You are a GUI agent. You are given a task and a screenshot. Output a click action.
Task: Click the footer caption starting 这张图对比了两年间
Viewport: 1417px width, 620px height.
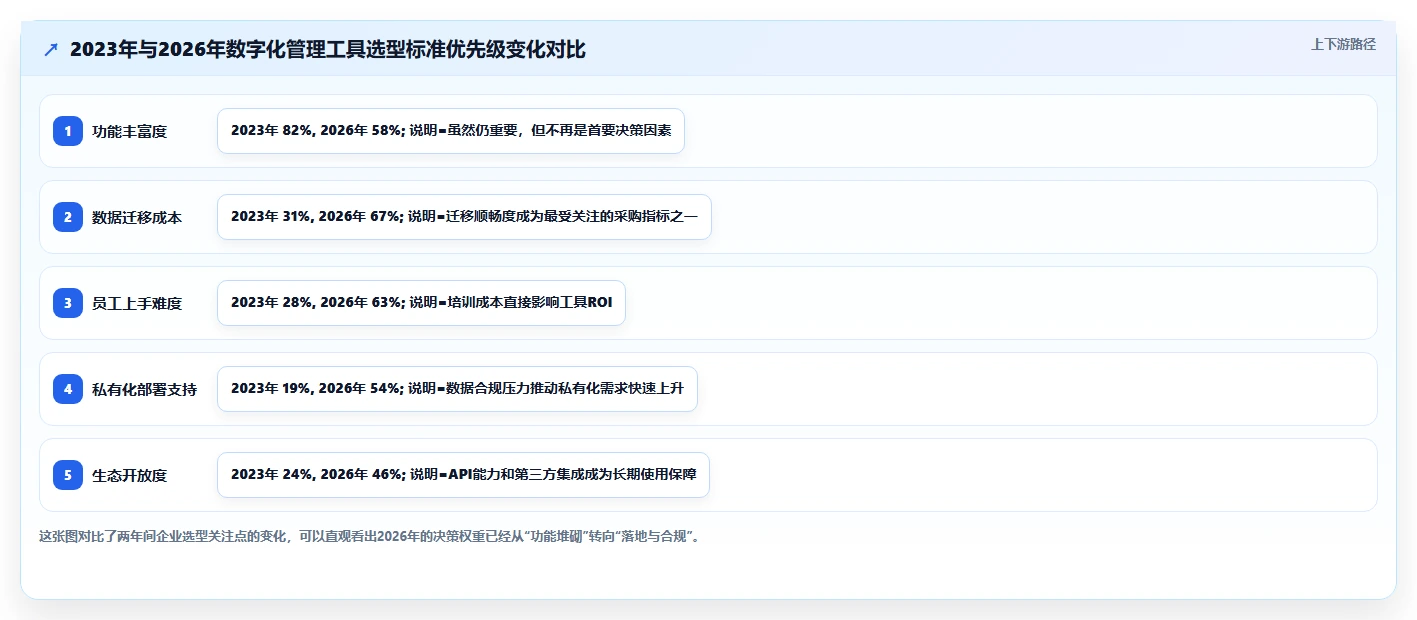[372, 536]
